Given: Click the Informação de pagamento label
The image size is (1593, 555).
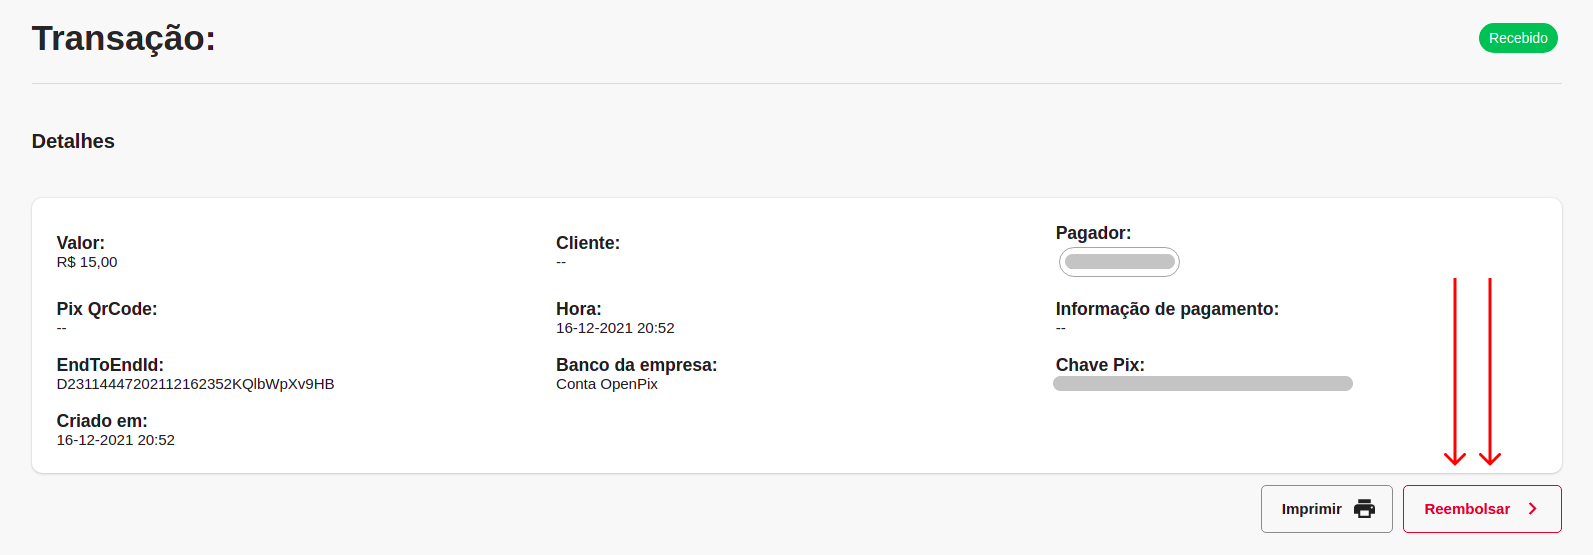Looking at the screenshot, I should [1166, 309].
